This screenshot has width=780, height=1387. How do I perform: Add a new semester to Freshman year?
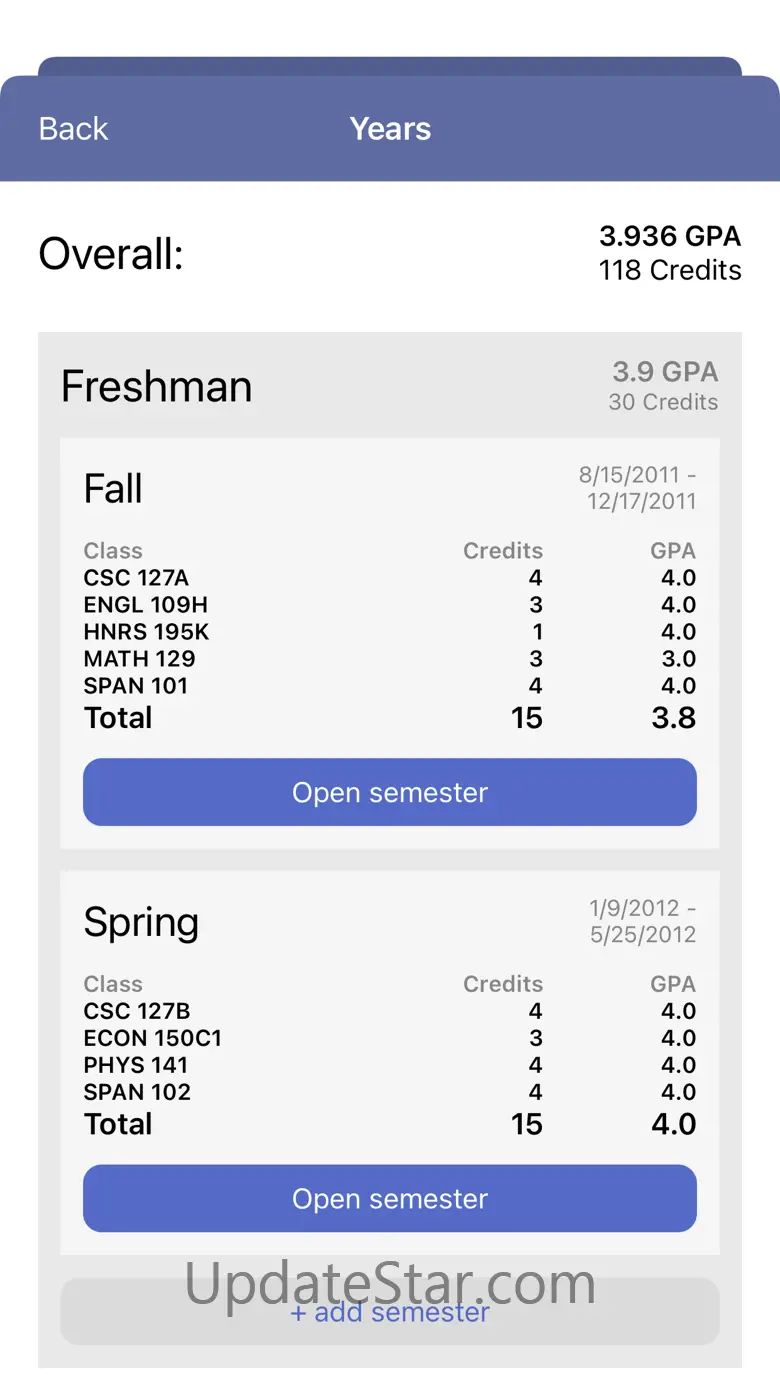[389, 1312]
